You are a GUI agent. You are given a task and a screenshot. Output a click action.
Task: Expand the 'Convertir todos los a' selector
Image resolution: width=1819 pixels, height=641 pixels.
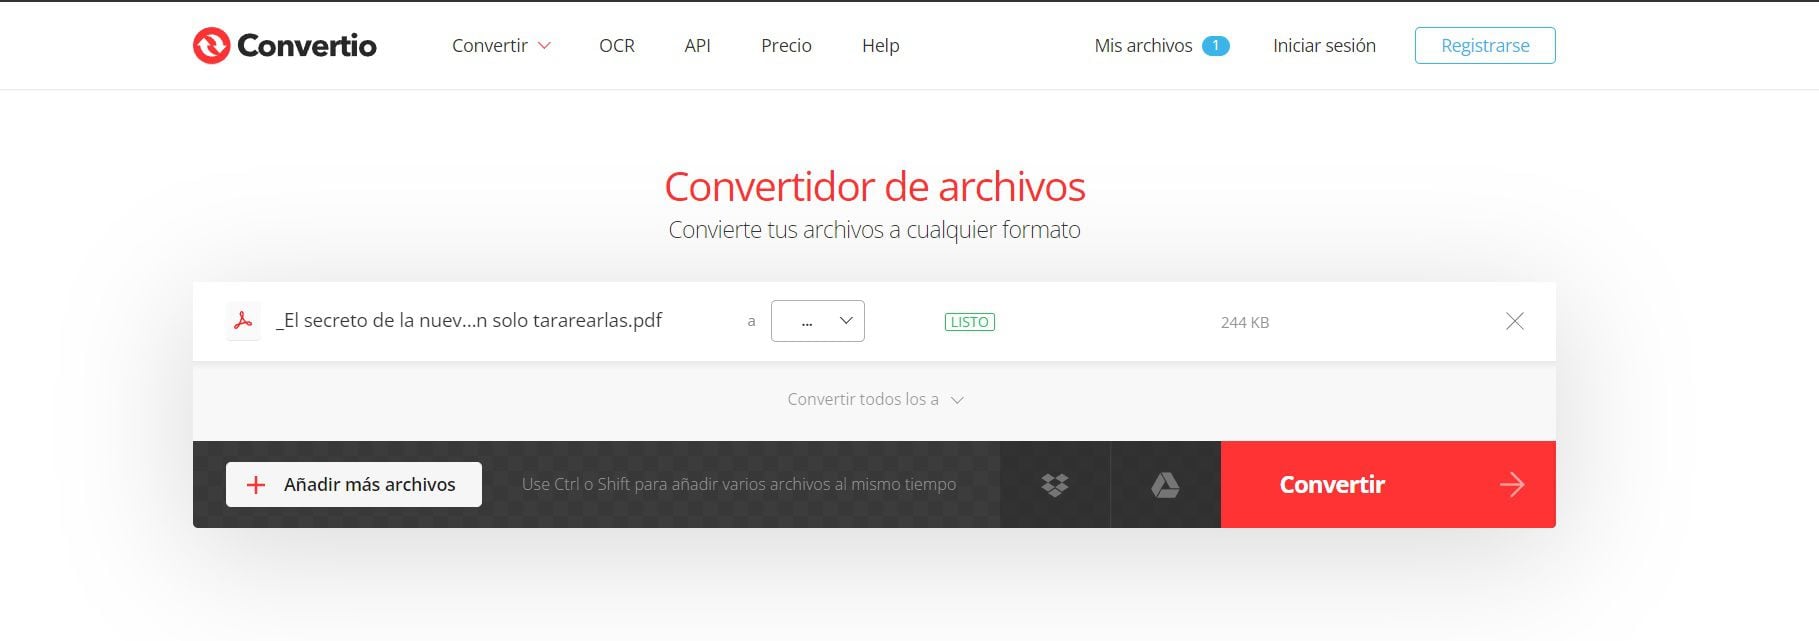click(x=875, y=400)
